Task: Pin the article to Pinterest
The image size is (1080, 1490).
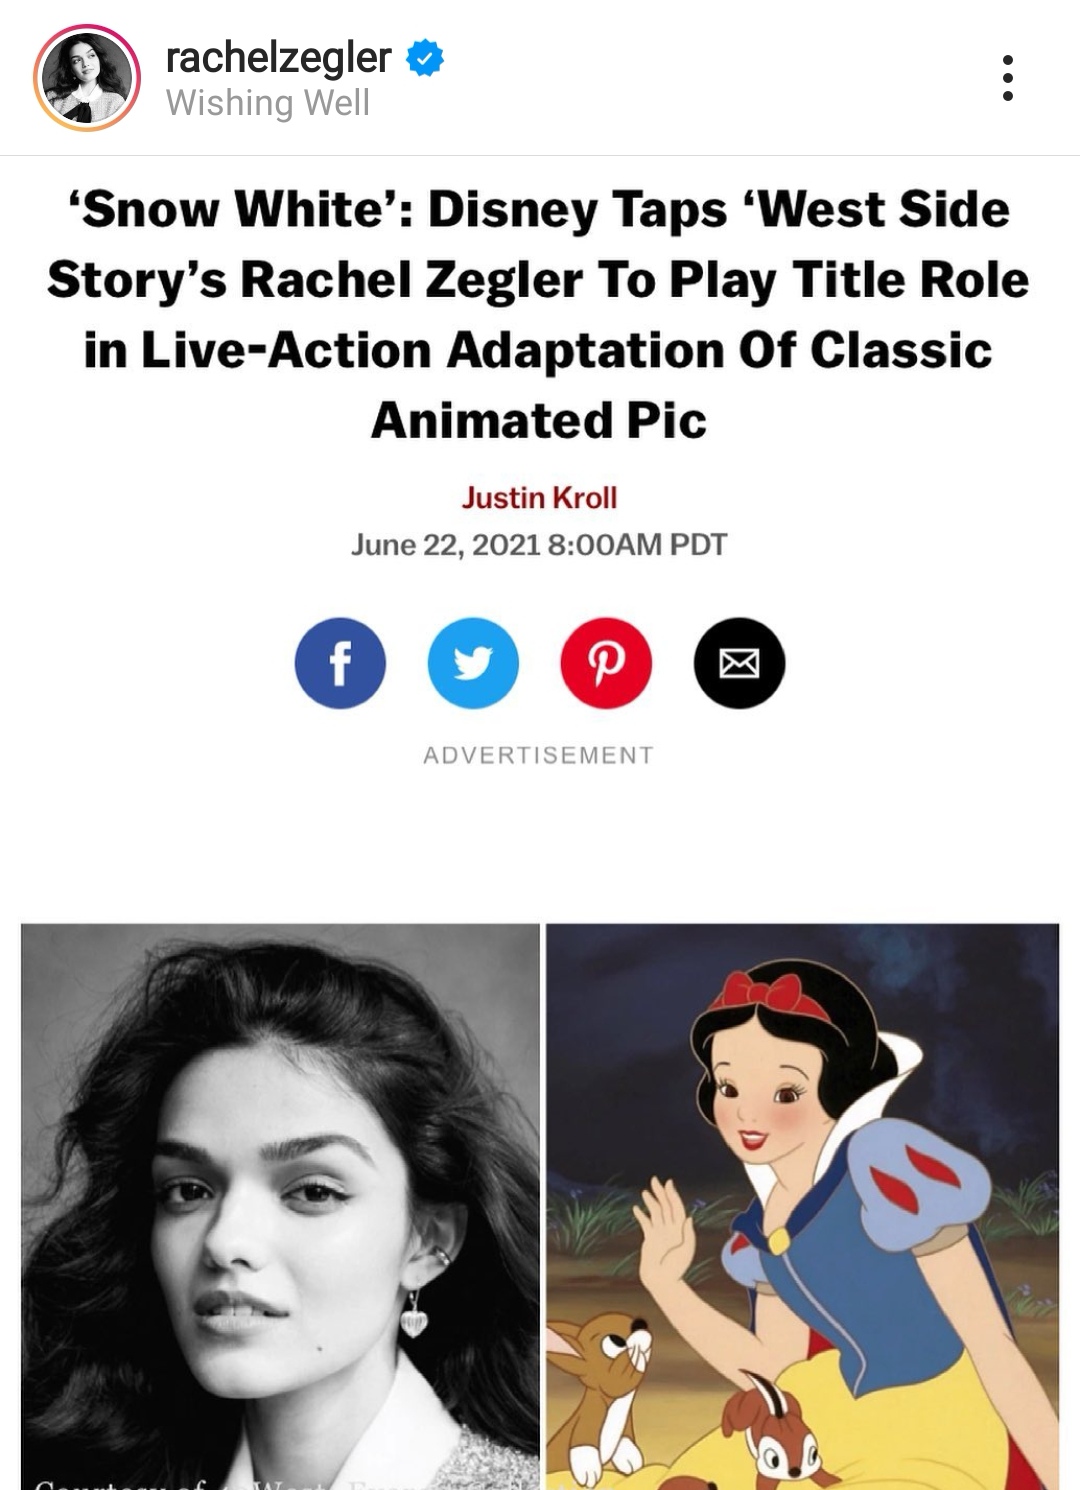Action: coord(606,663)
